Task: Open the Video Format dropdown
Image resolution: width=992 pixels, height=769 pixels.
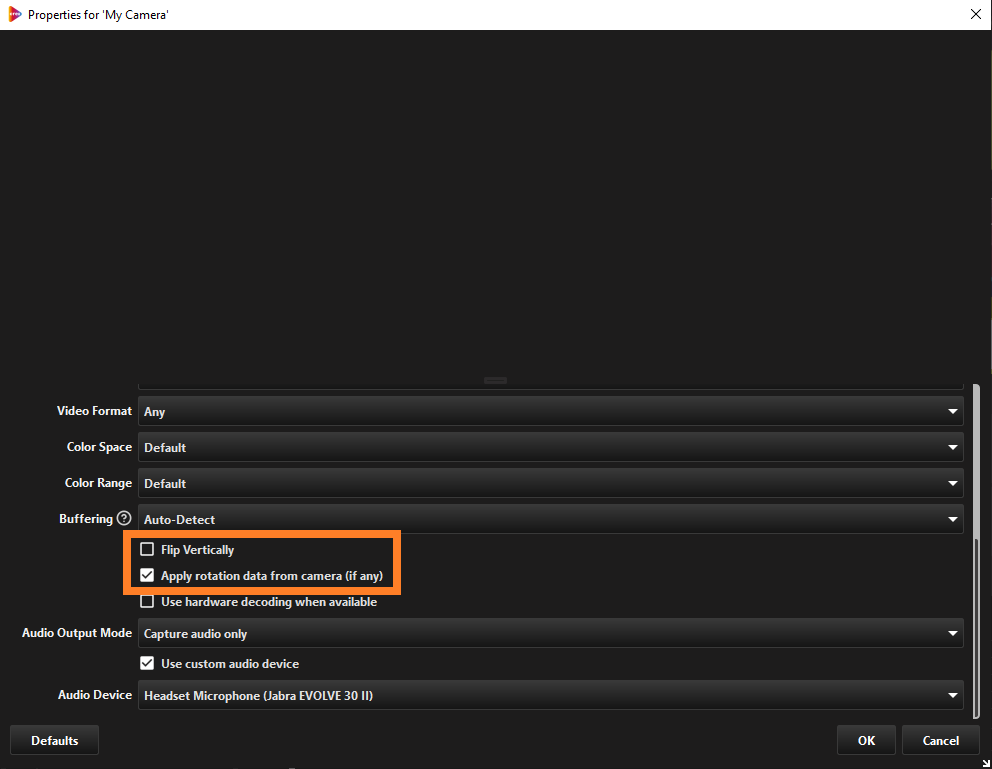Action: [550, 412]
